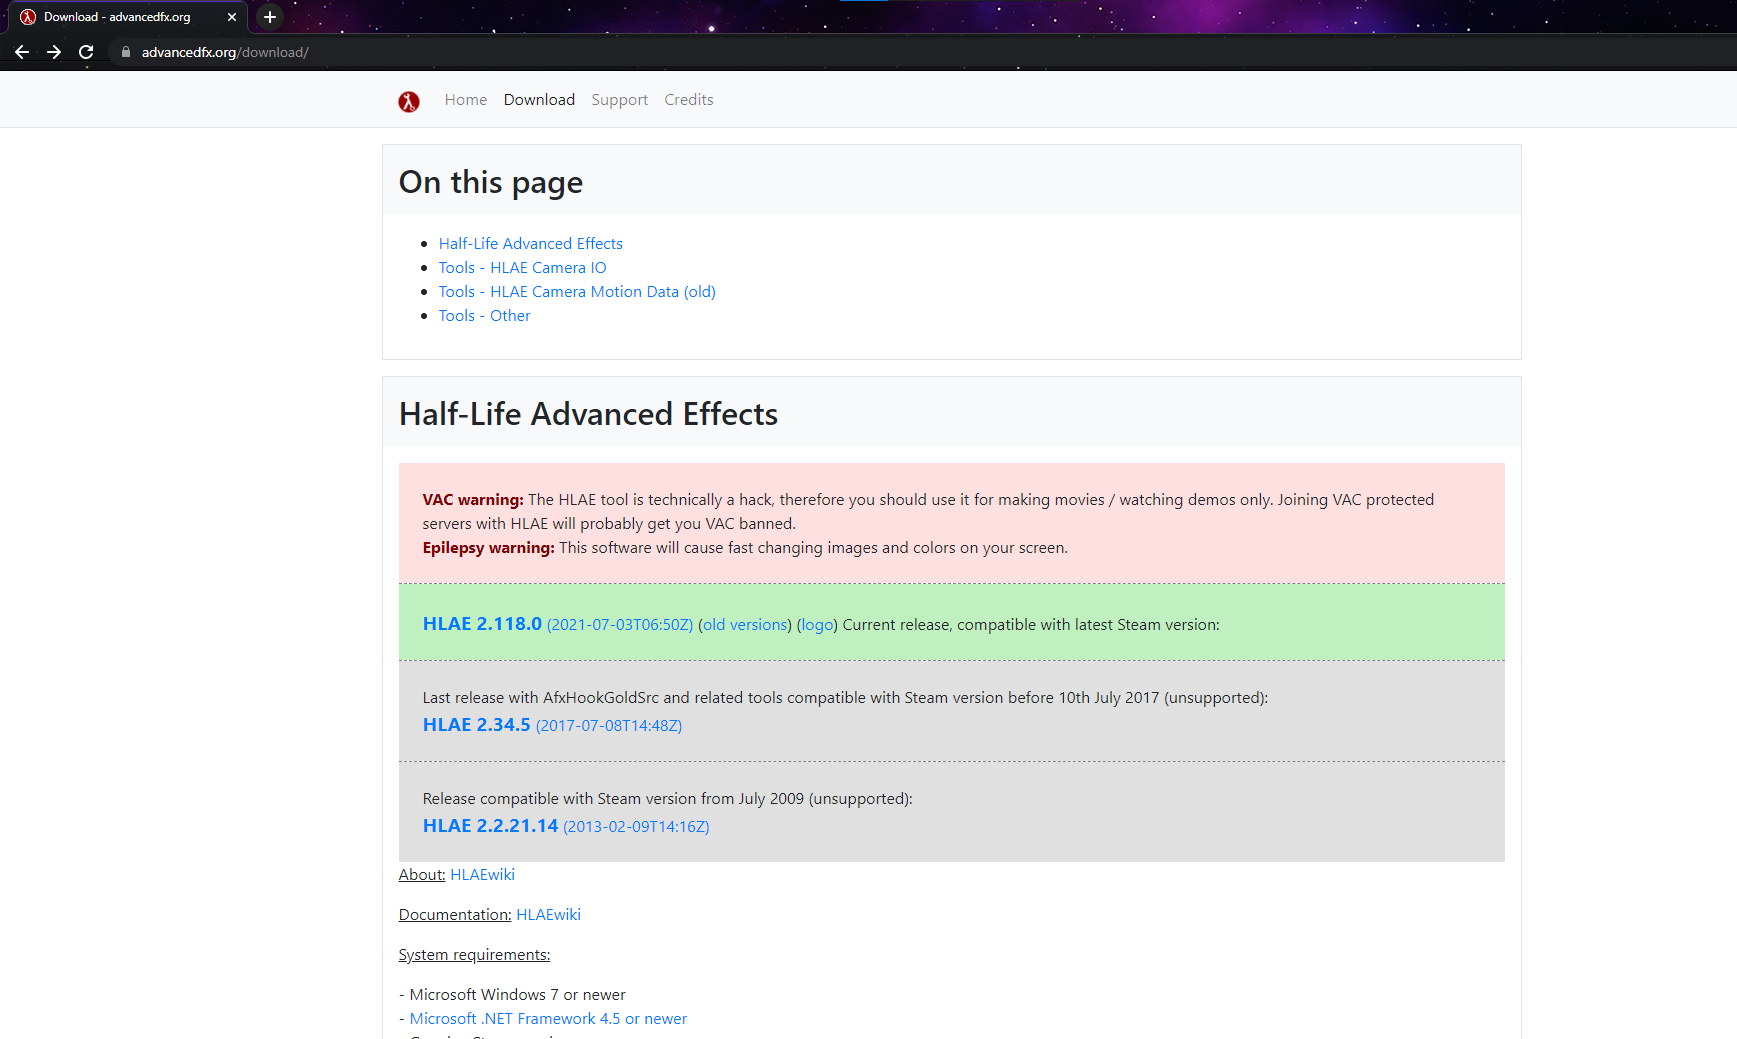Click the 'About:' underlined label
Image resolution: width=1737 pixels, height=1039 pixels.
tap(422, 875)
